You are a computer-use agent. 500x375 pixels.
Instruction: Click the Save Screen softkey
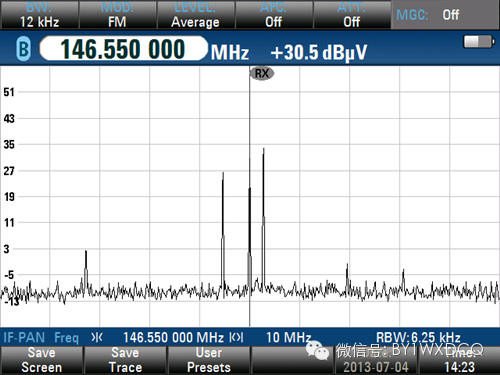41,360
